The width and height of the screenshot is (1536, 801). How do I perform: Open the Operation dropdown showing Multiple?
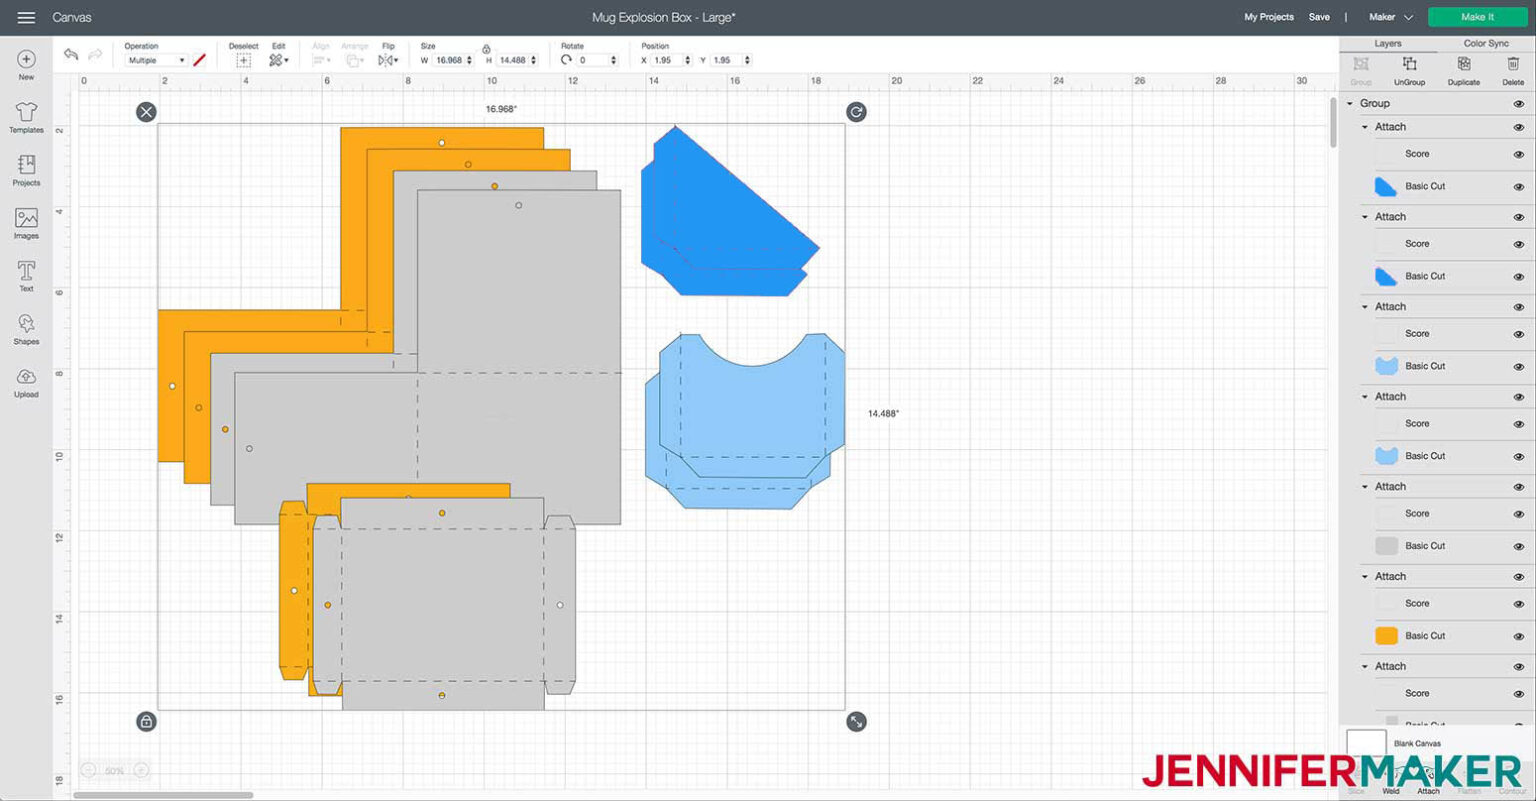point(156,60)
